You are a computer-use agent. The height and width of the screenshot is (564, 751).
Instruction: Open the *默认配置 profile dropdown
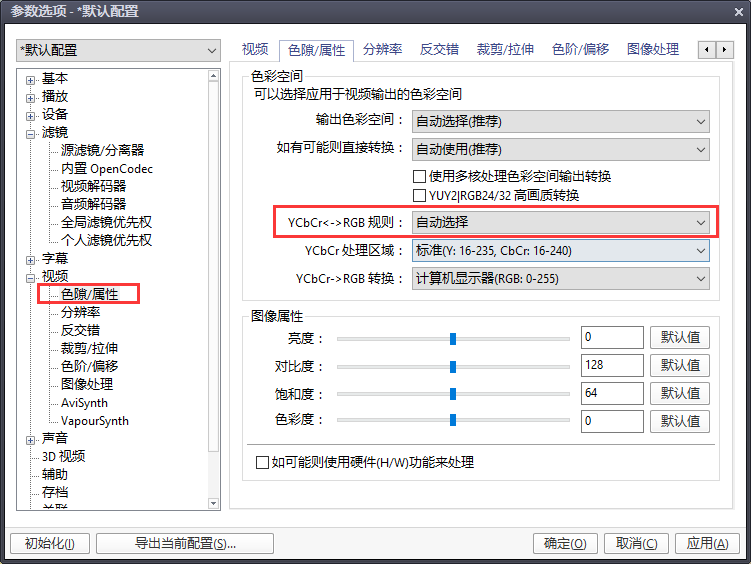(118, 50)
